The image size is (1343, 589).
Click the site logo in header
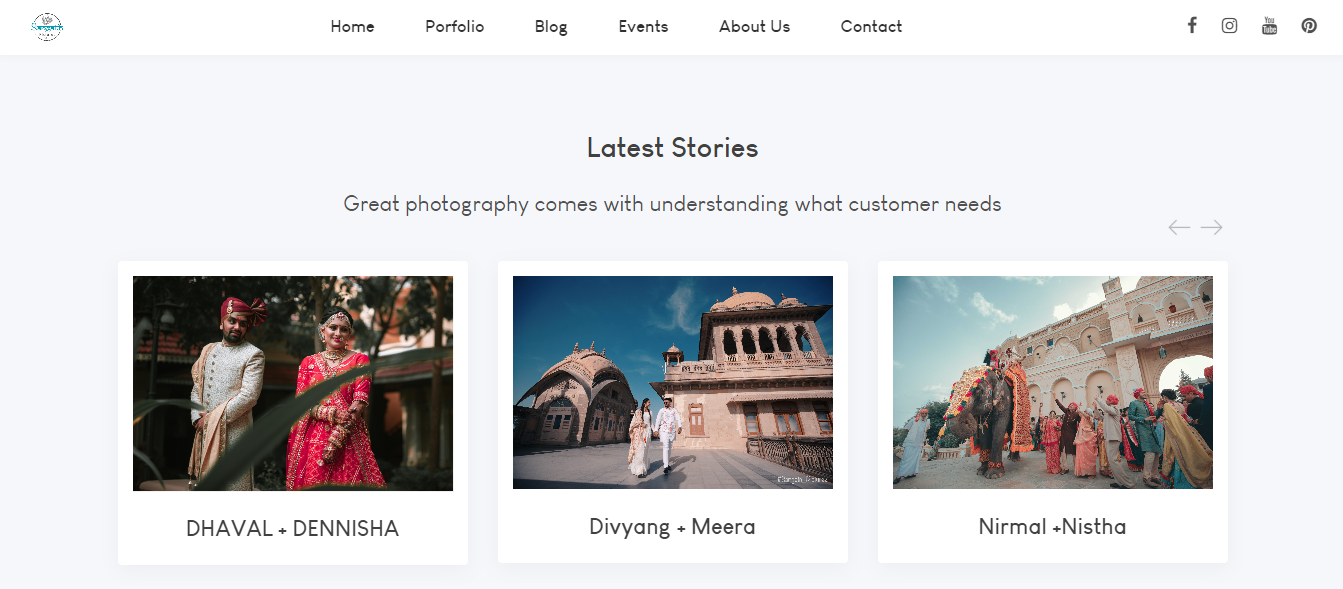[x=47, y=27]
